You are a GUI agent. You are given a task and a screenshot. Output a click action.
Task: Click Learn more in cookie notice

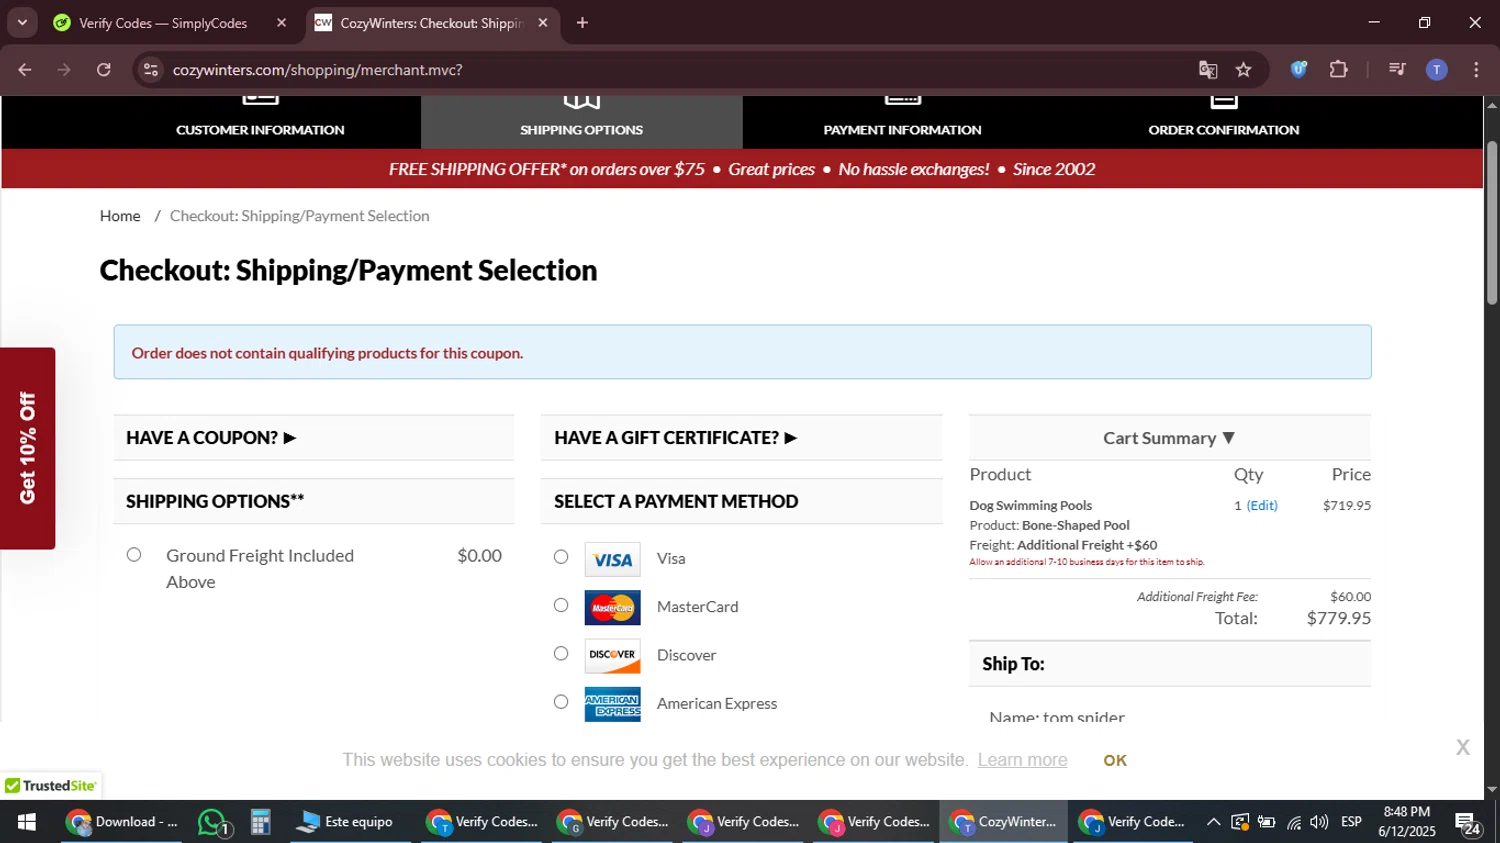click(x=1022, y=760)
